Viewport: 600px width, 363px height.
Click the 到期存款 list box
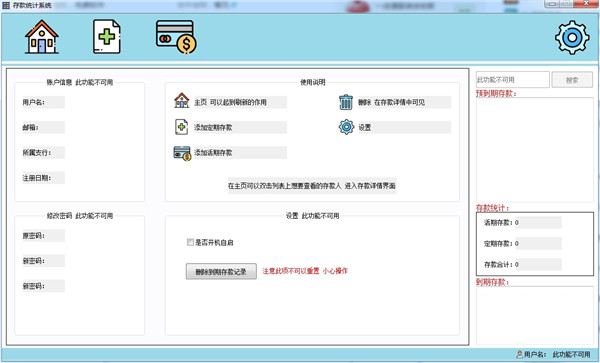535,316
